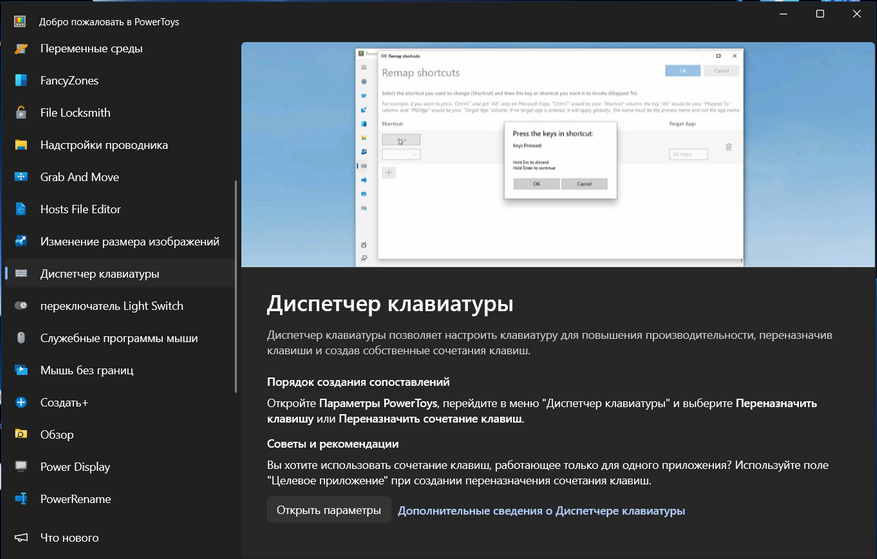Click the Power Display monitor icon
This screenshot has height=559, width=877.
(21, 467)
